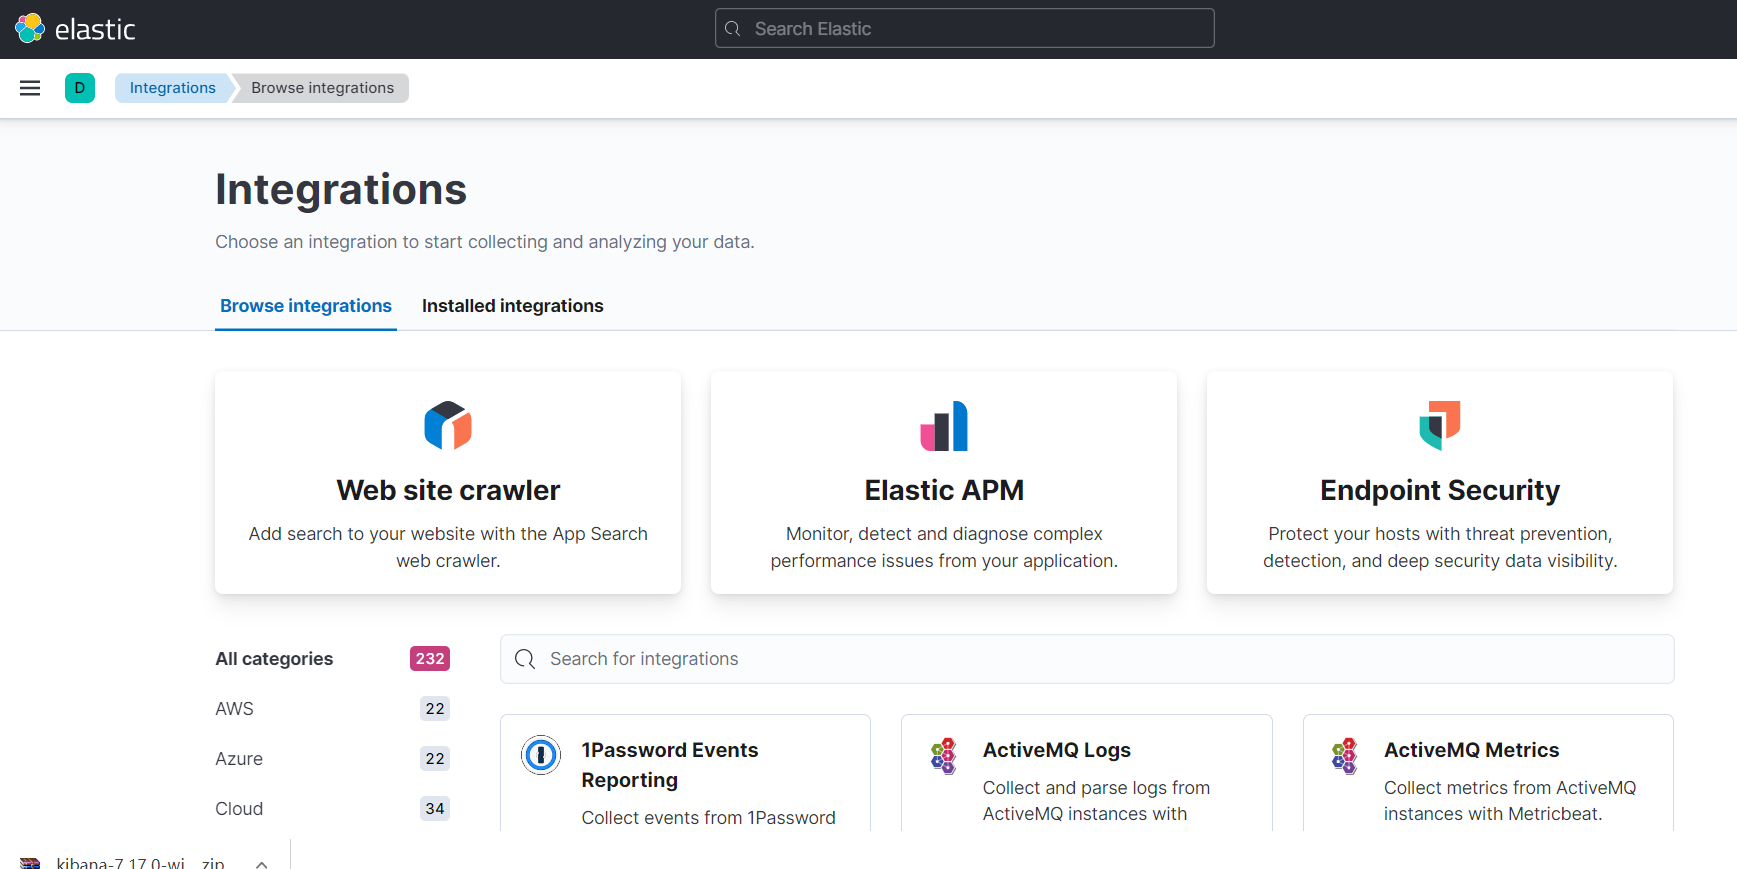Focus the Search for integrations field
The height and width of the screenshot is (869, 1737).
pos(1087,659)
